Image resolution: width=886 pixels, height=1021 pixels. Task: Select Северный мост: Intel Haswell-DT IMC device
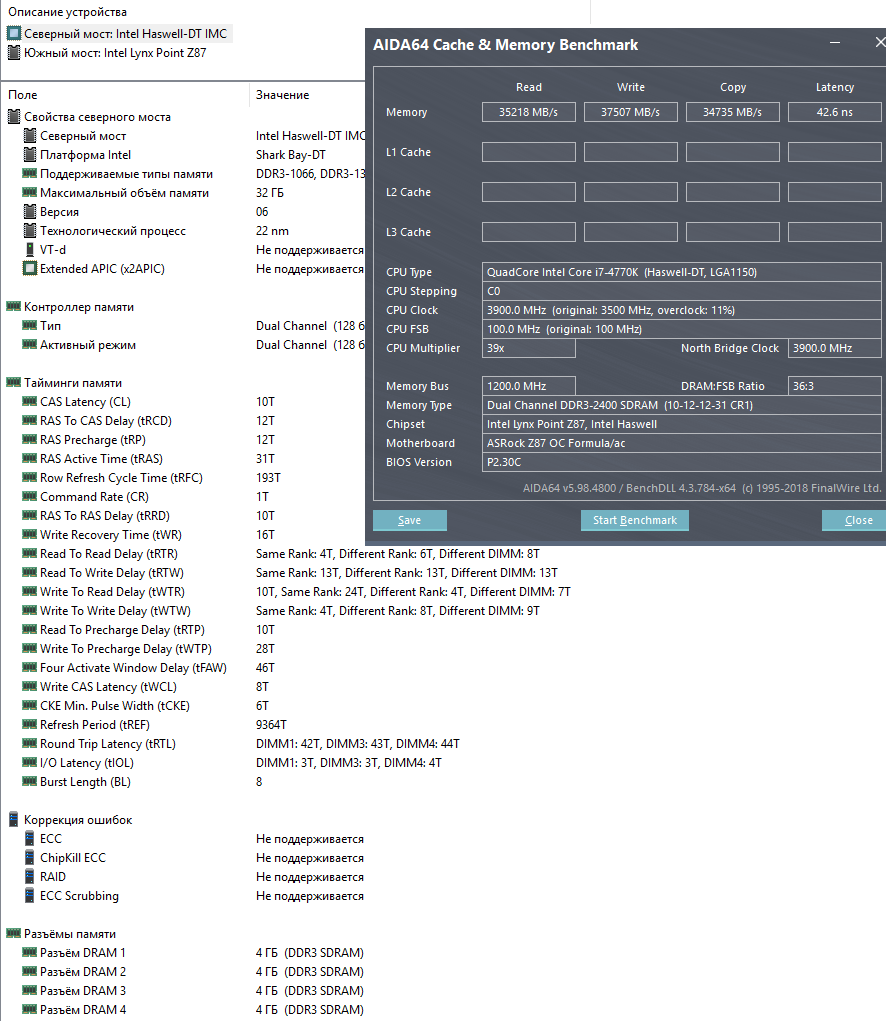point(118,34)
